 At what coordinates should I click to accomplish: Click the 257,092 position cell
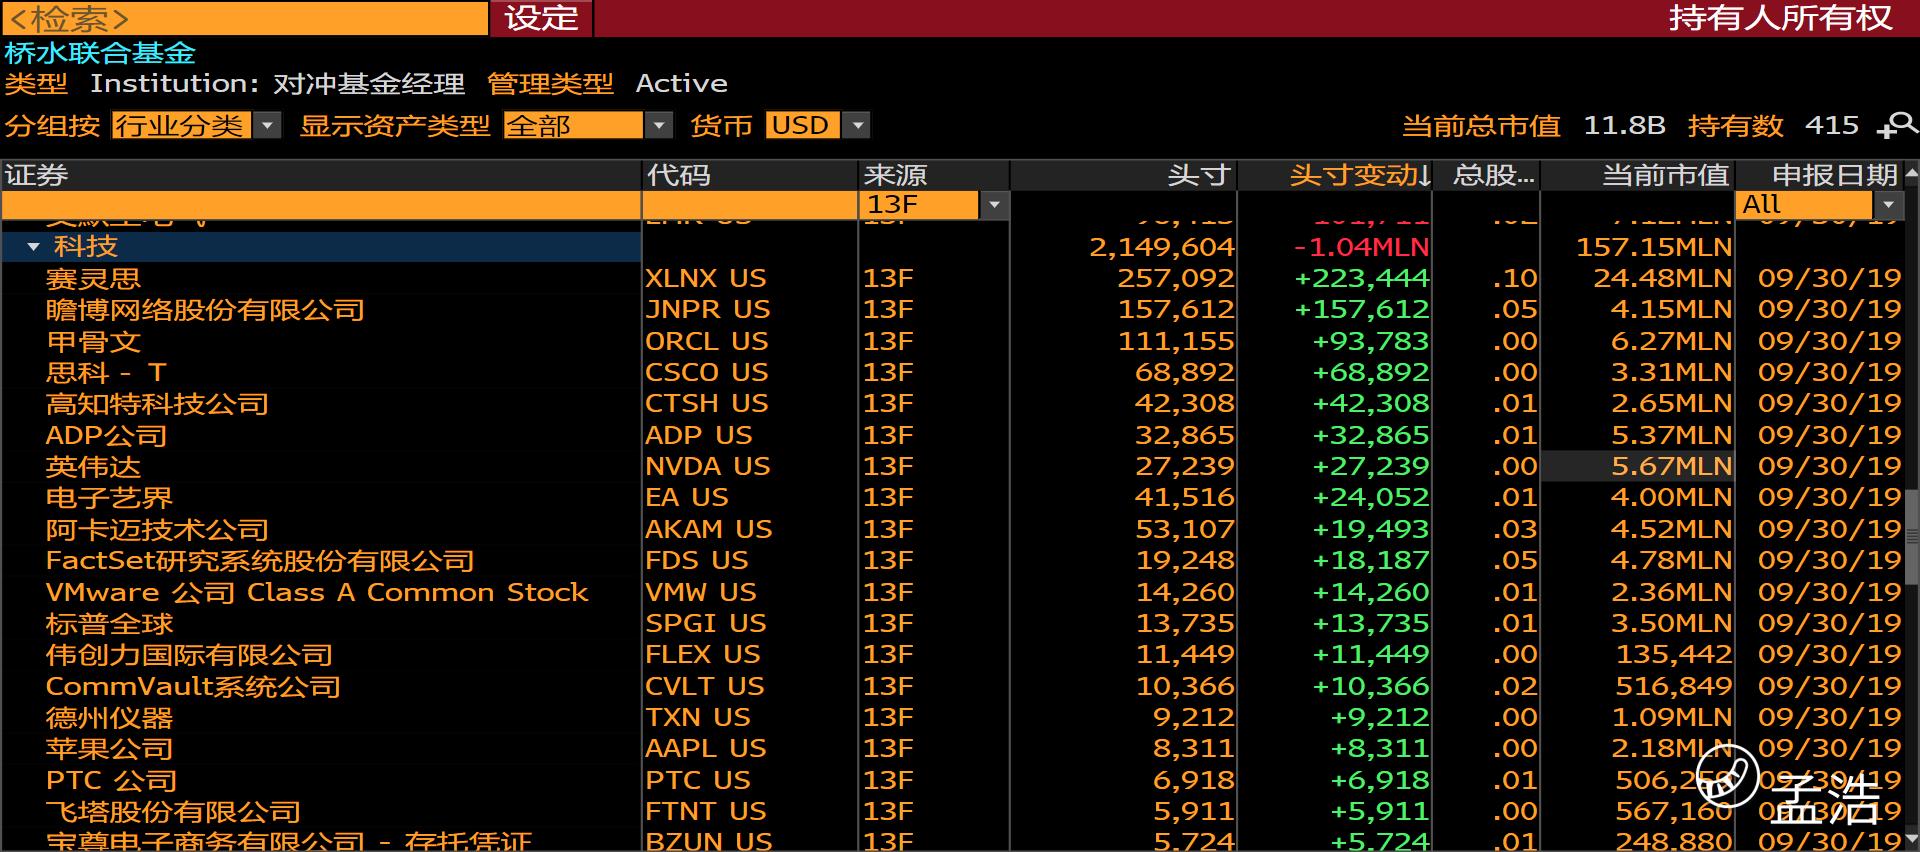tap(1176, 278)
